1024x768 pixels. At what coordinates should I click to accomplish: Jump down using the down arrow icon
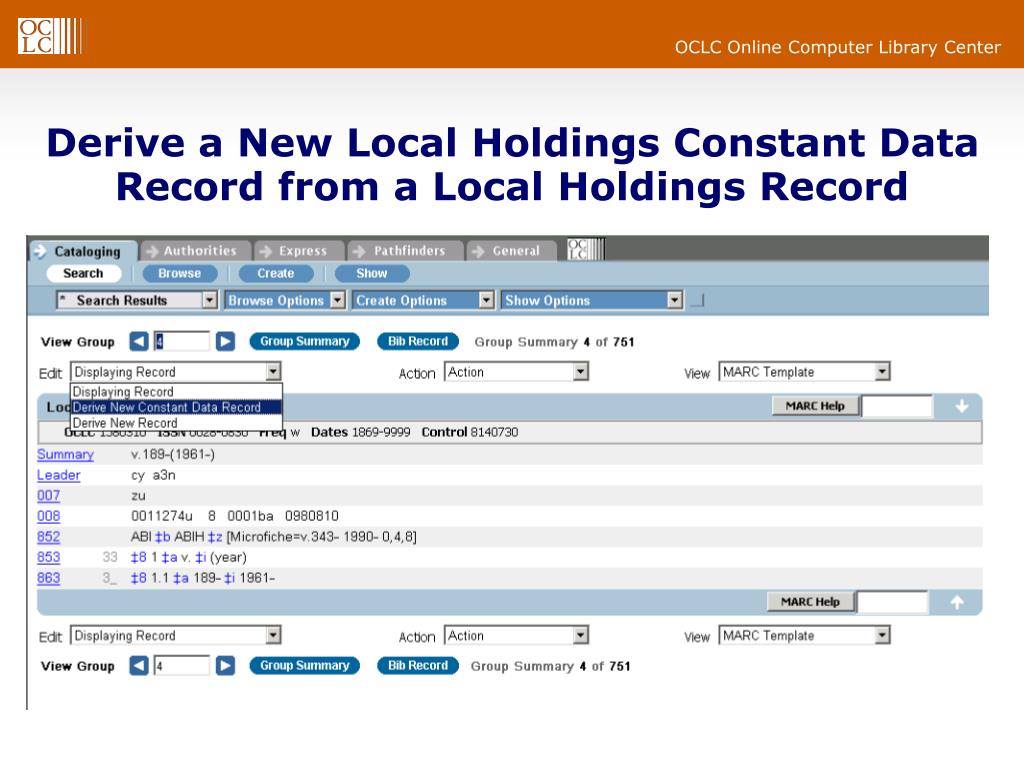[961, 406]
